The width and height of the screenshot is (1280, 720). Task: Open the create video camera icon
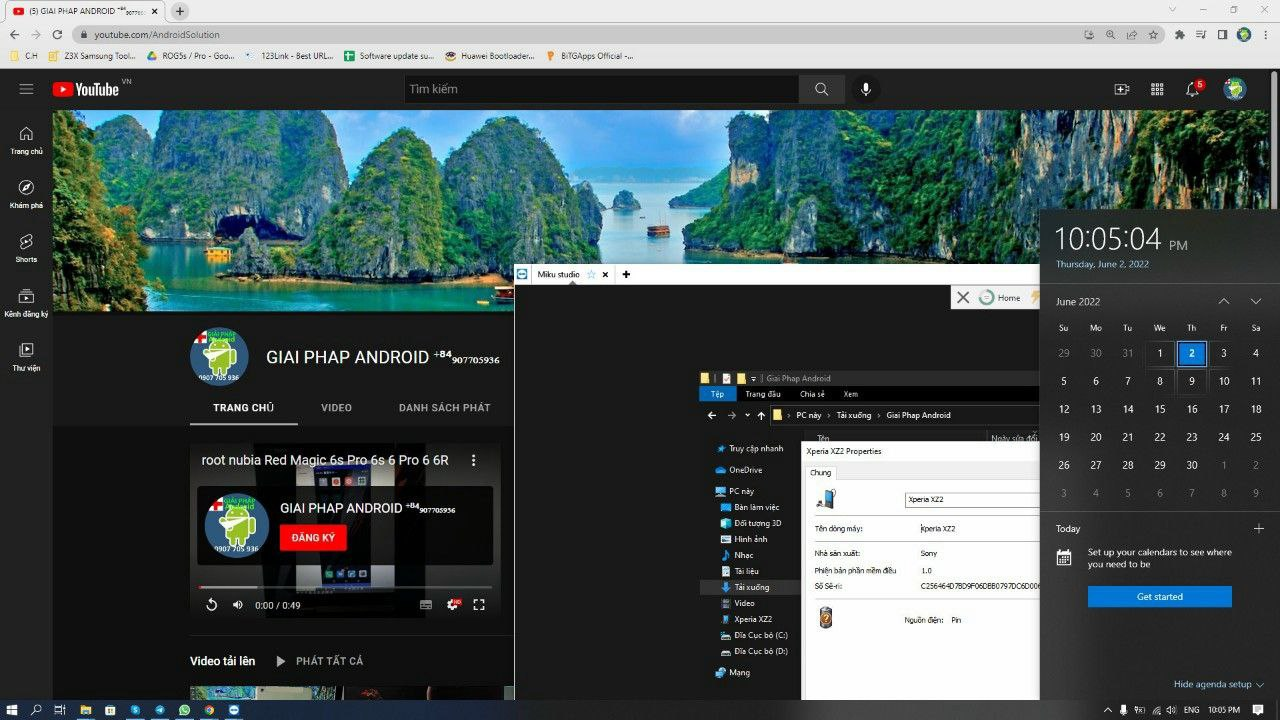(1122, 89)
